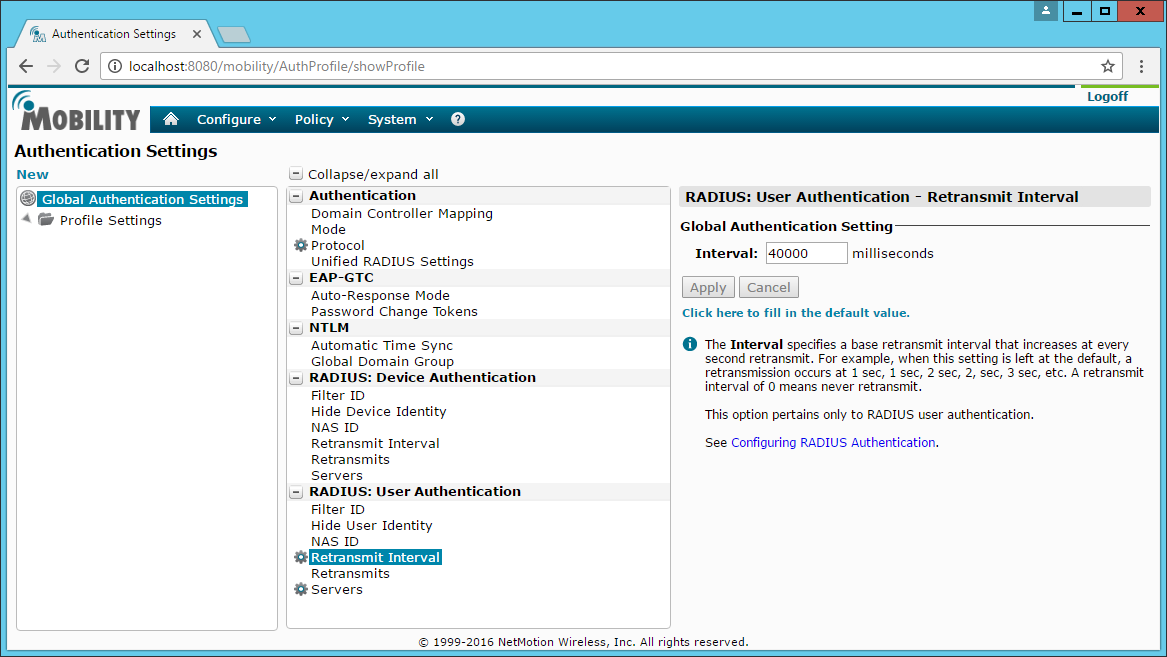Expand the Profile Settings tree node
The height and width of the screenshot is (657, 1167).
pos(26,219)
